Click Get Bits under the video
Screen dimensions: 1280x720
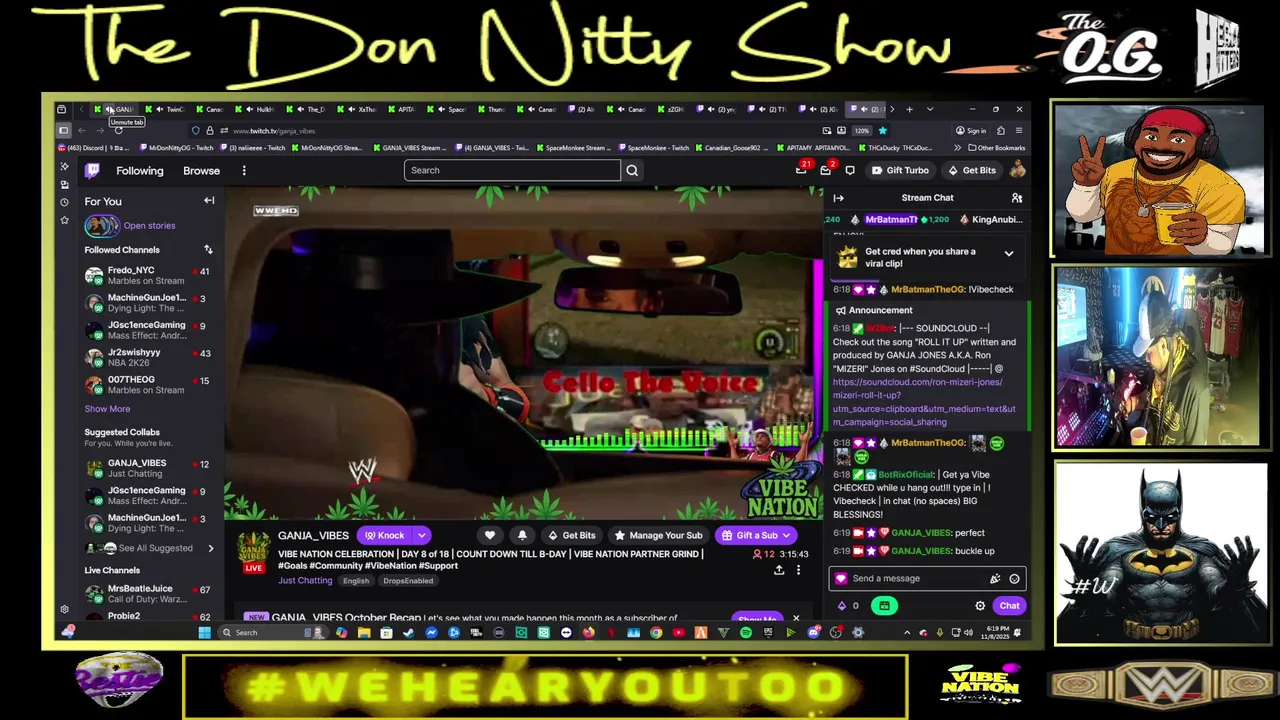click(x=572, y=535)
